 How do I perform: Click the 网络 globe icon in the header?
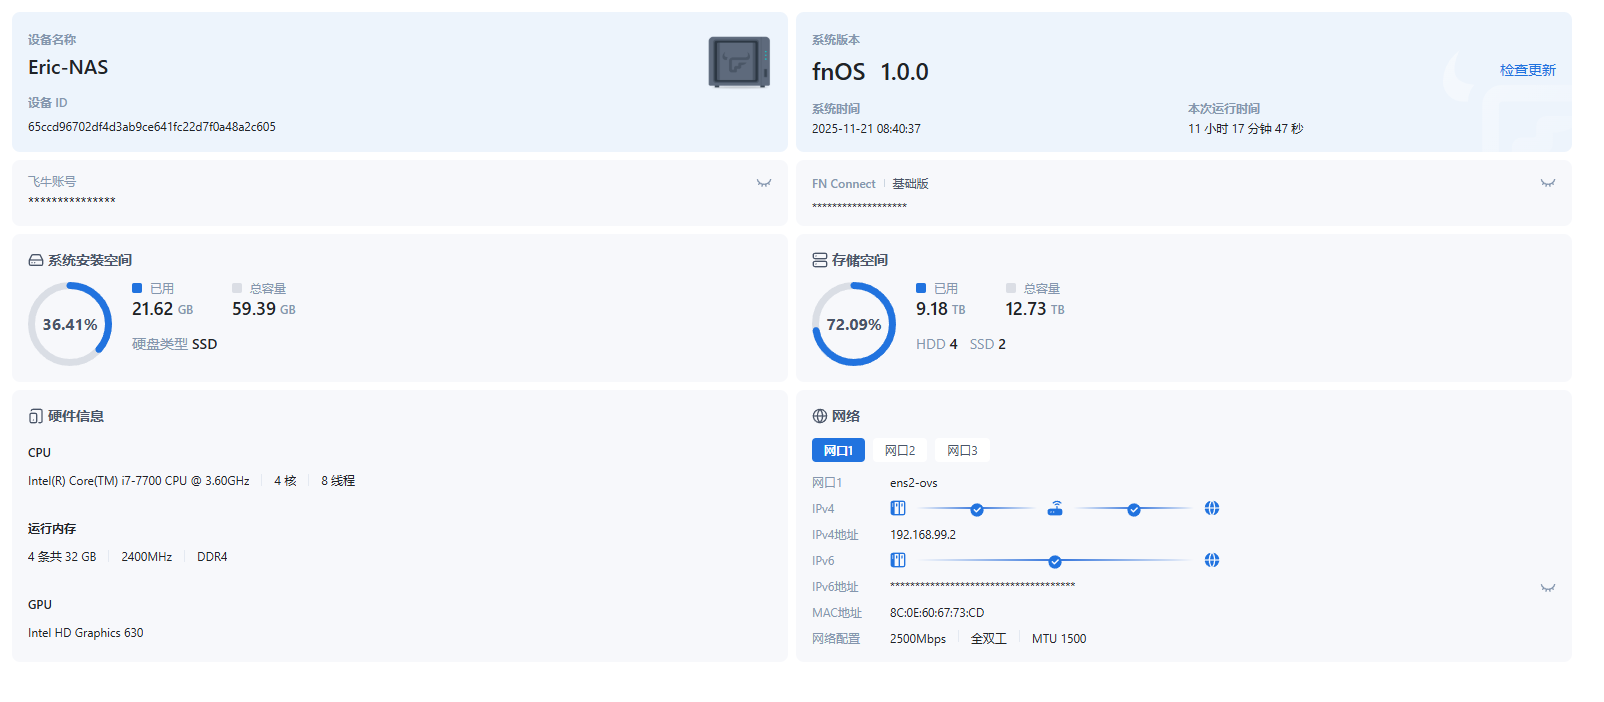tap(820, 416)
